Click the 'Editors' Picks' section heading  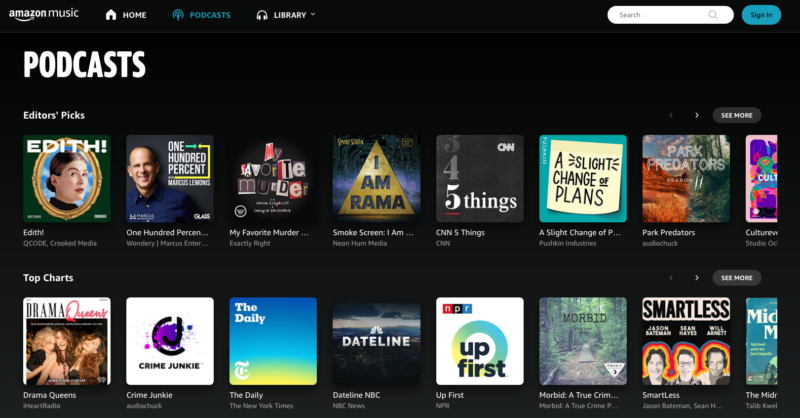click(54, 115)
